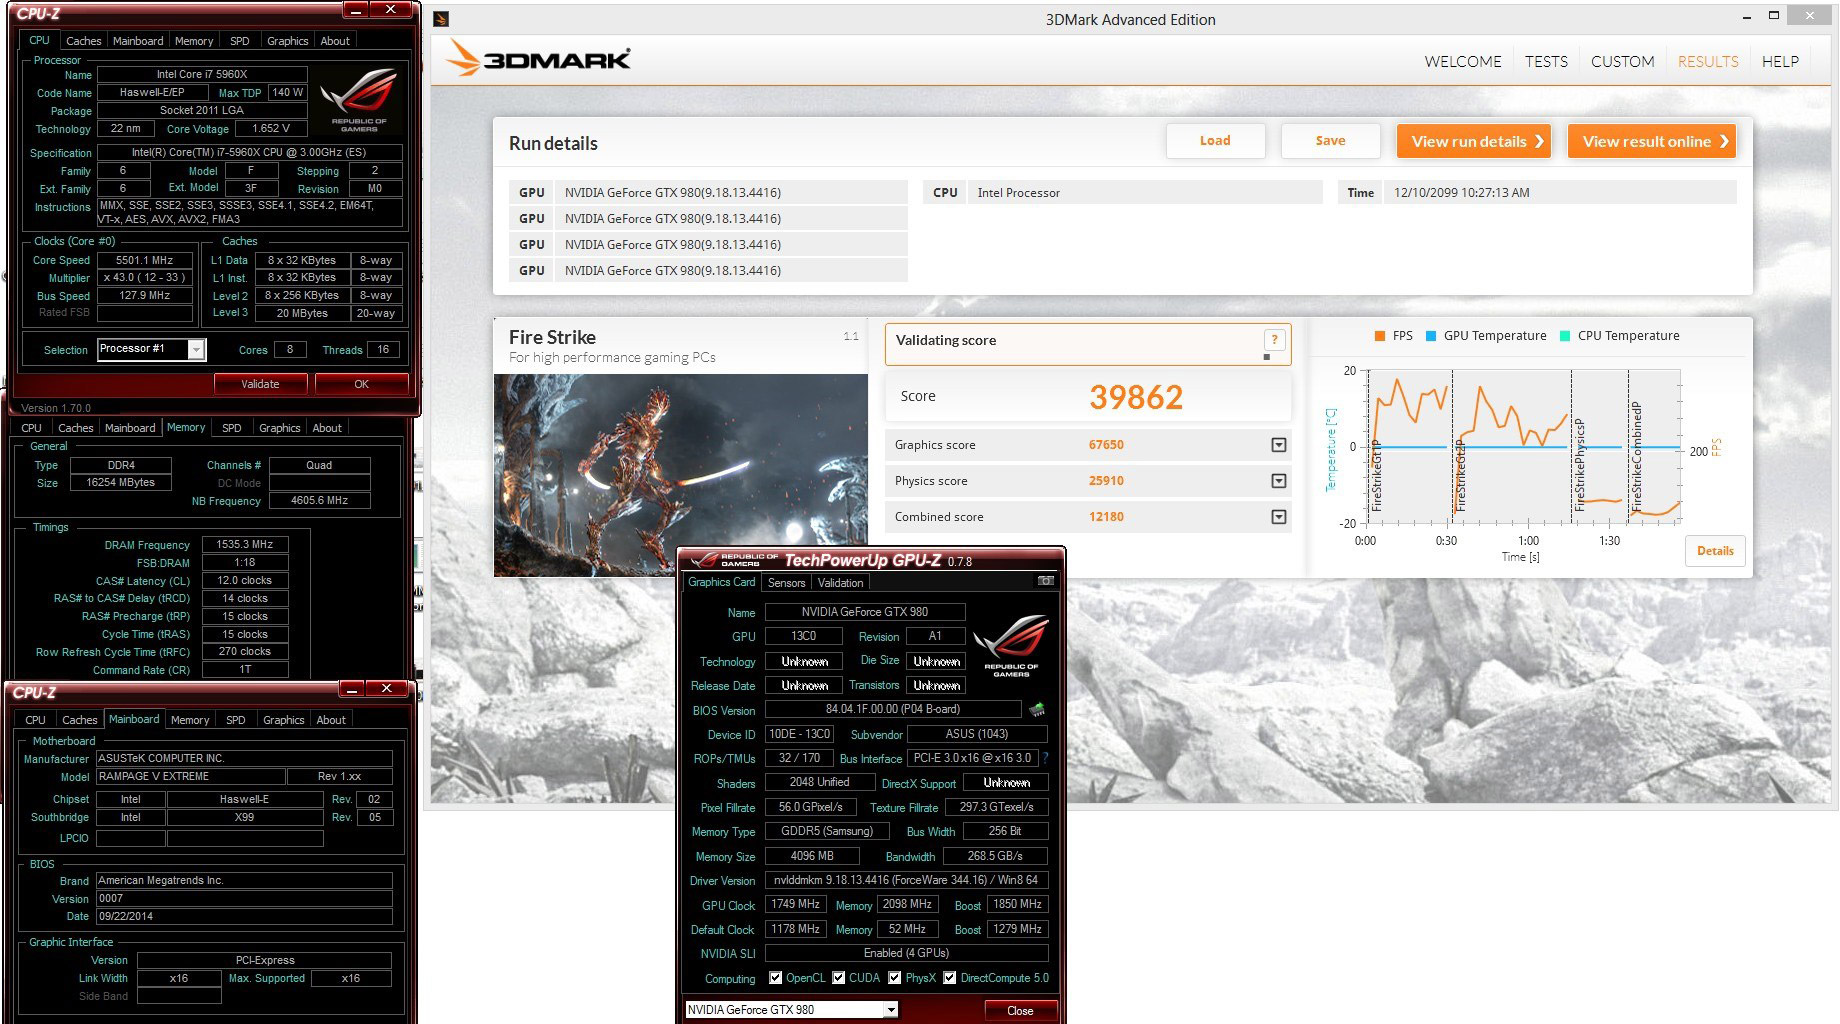
Task: Open About tab in CPU-Z processor window
Action: (335, 41)
